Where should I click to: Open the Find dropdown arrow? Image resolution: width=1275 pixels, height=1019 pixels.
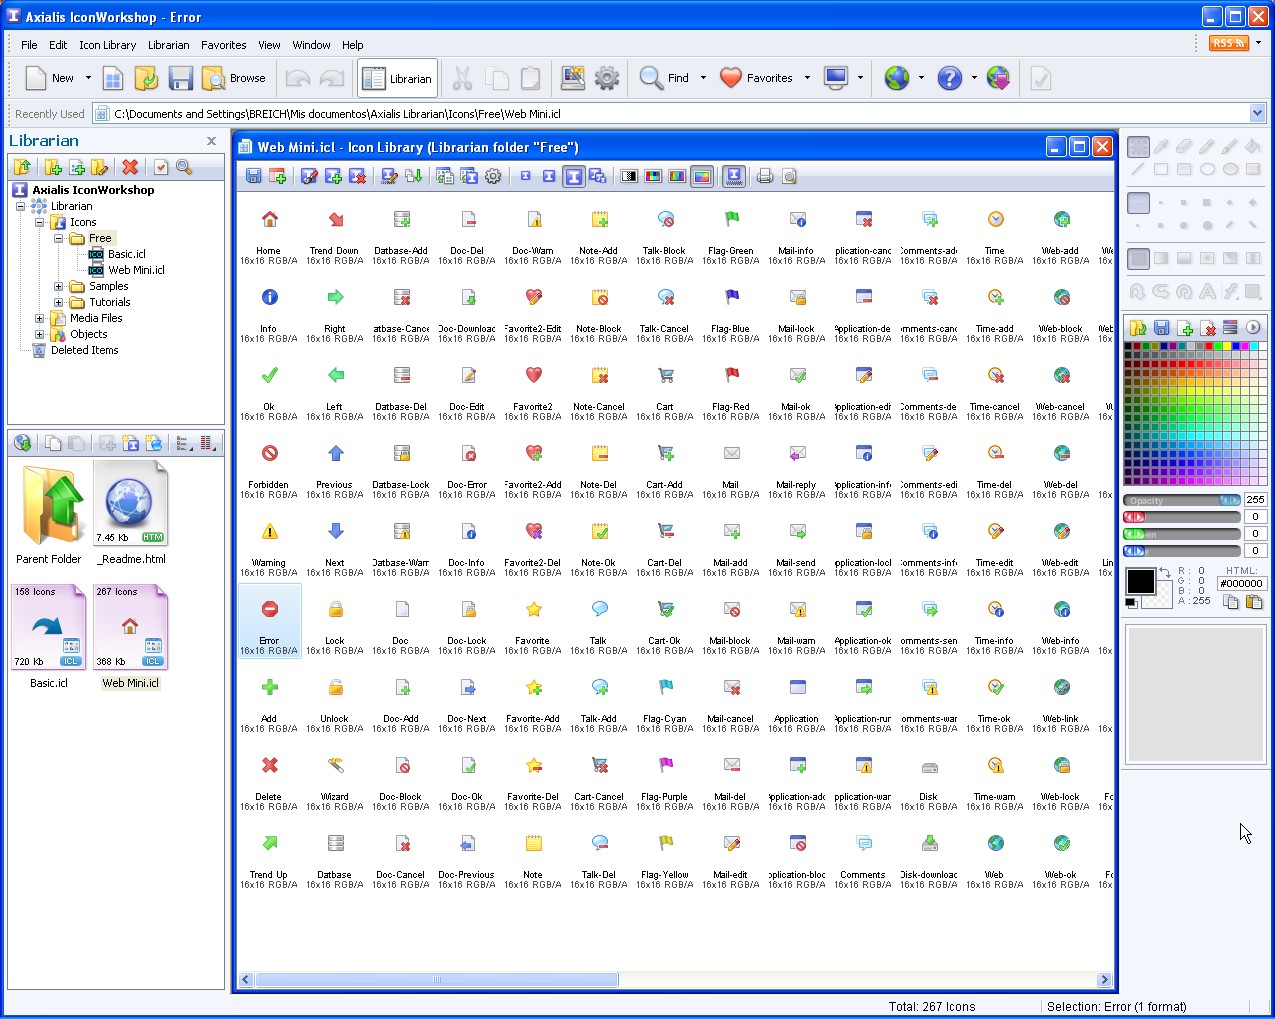[x=703, y=78]
